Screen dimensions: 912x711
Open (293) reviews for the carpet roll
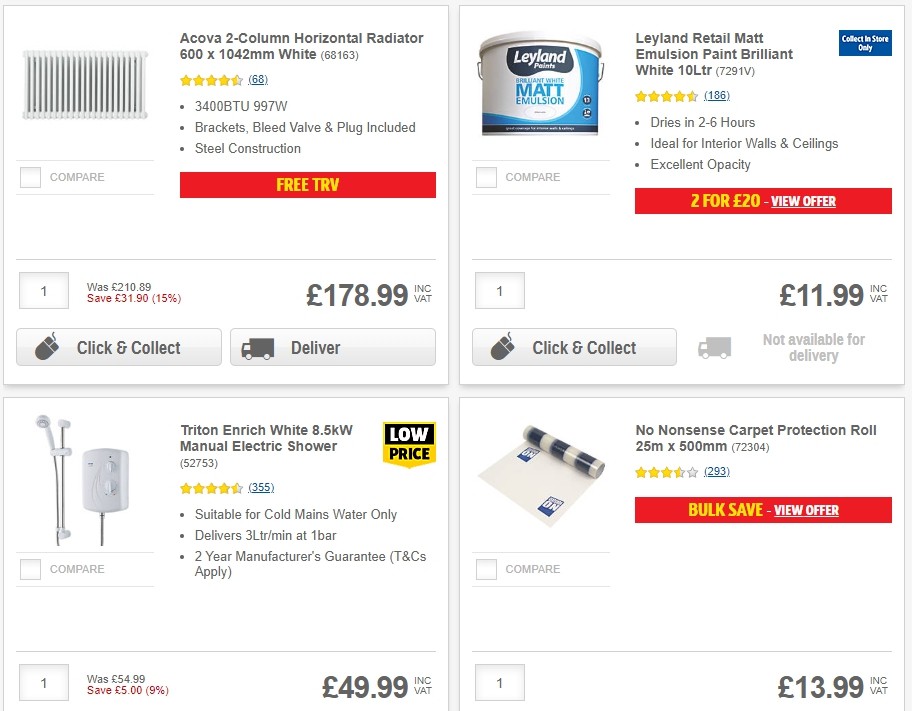coord(715,471)
